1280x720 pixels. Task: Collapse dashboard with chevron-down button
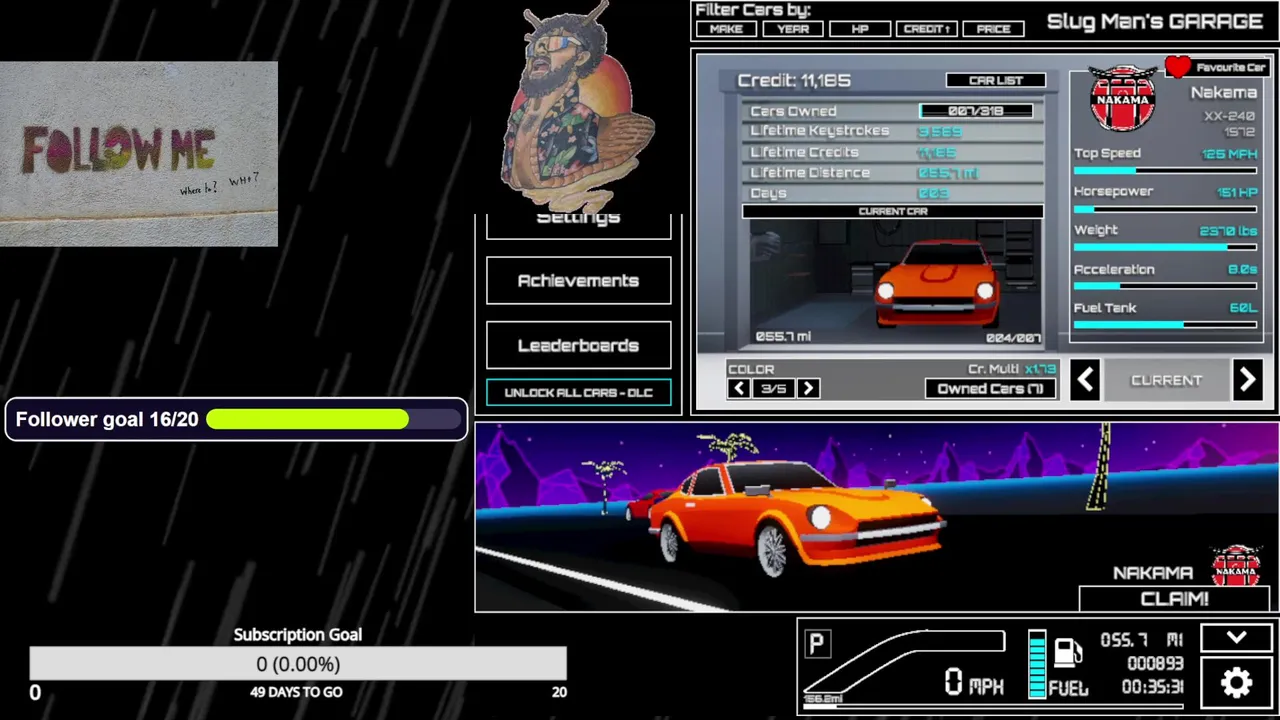point(1237,638)
